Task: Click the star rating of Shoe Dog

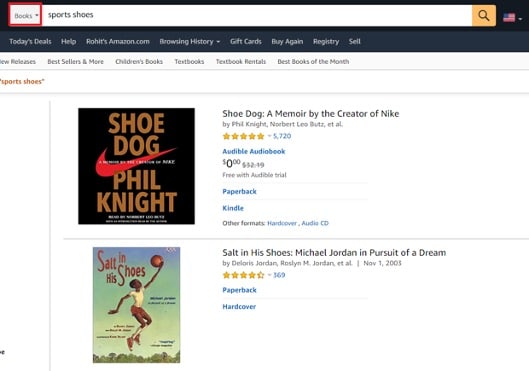Action: (243, 136)
